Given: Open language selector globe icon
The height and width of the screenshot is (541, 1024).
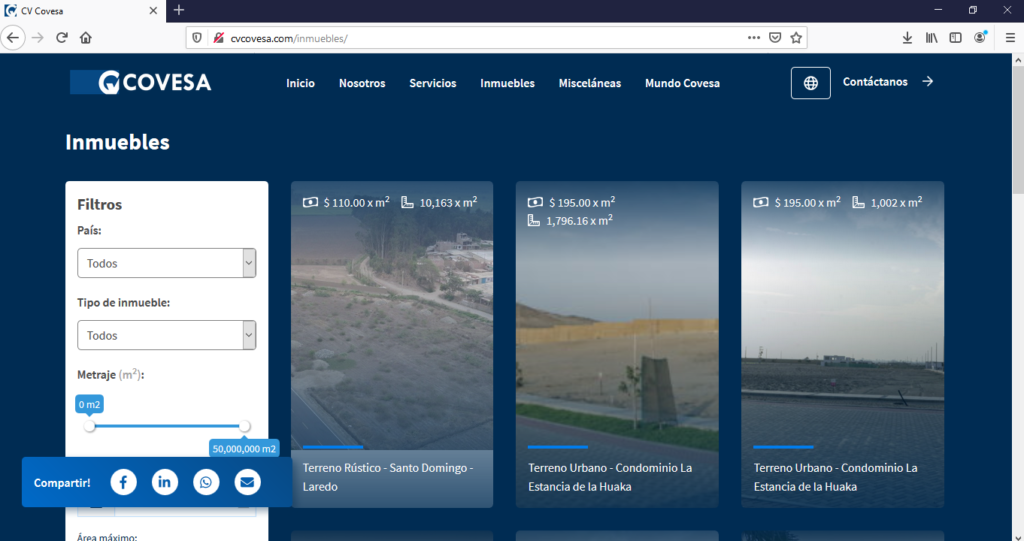Looking at the screenshot, I should coord(810,83).
